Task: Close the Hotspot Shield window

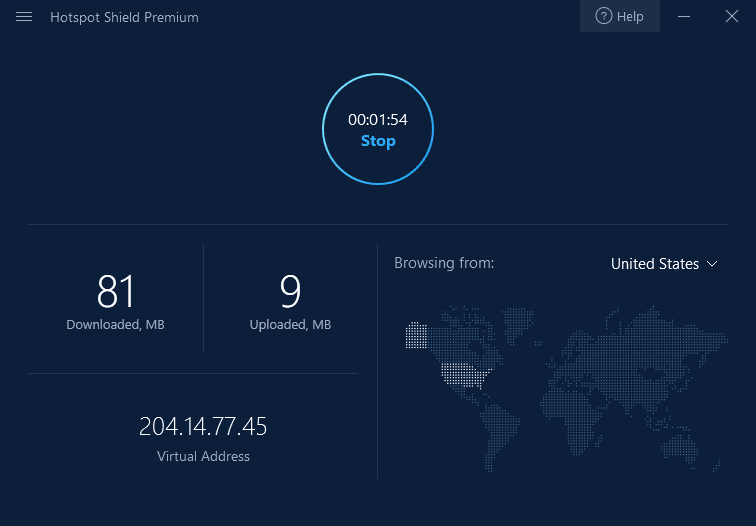Action: [x=731, y=16]
